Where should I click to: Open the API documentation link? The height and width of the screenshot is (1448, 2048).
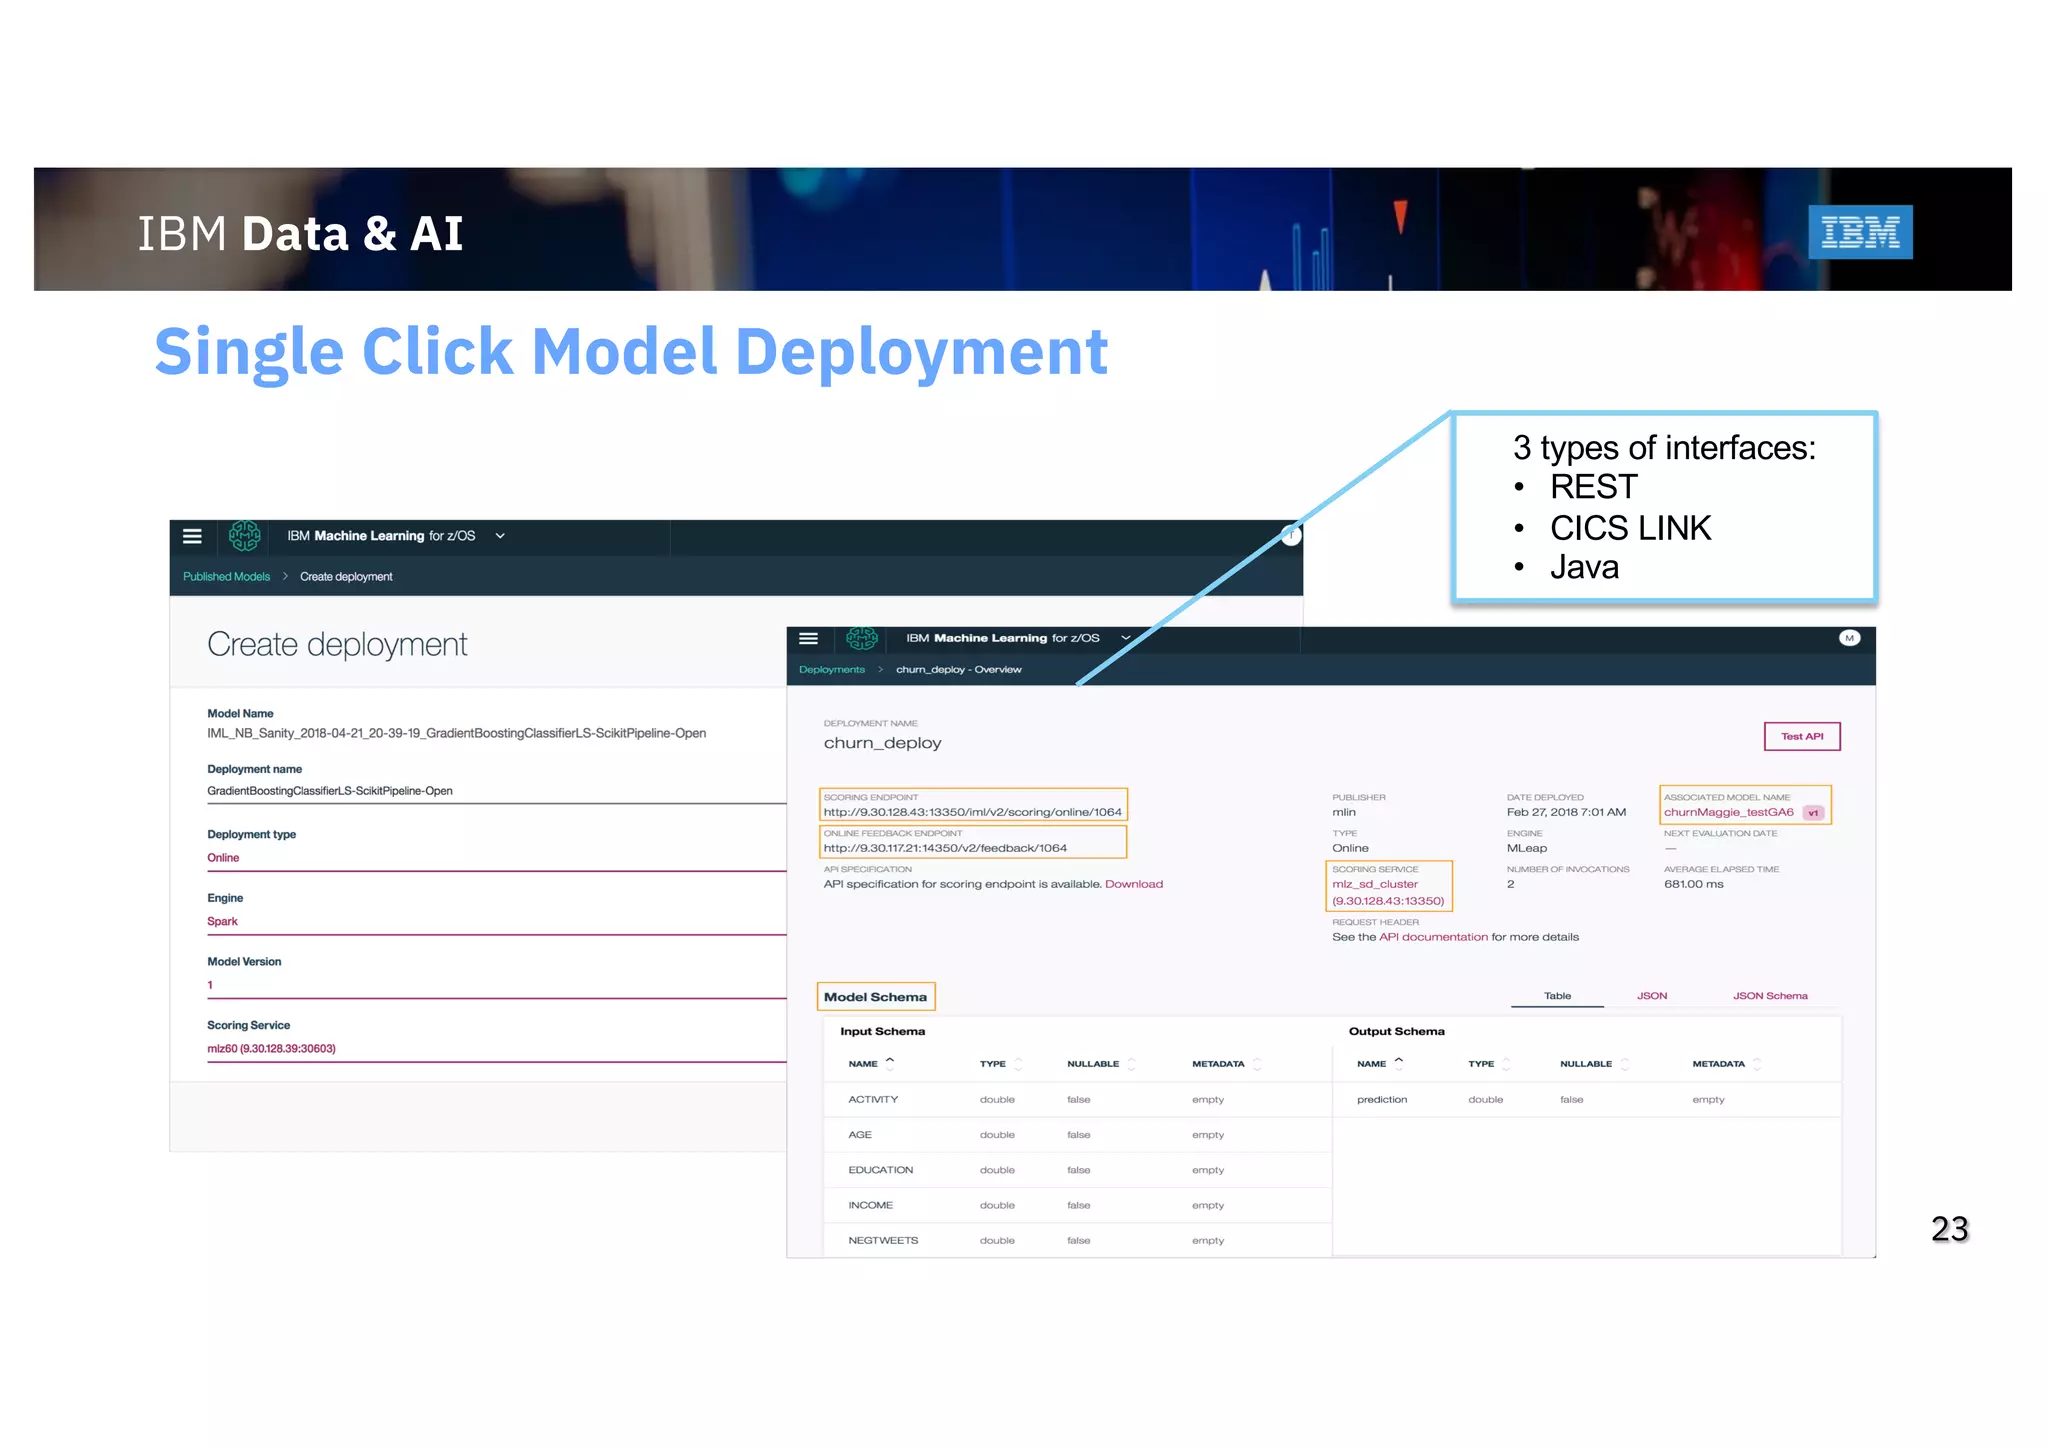pyautogui.click(x=1433, y=937)
